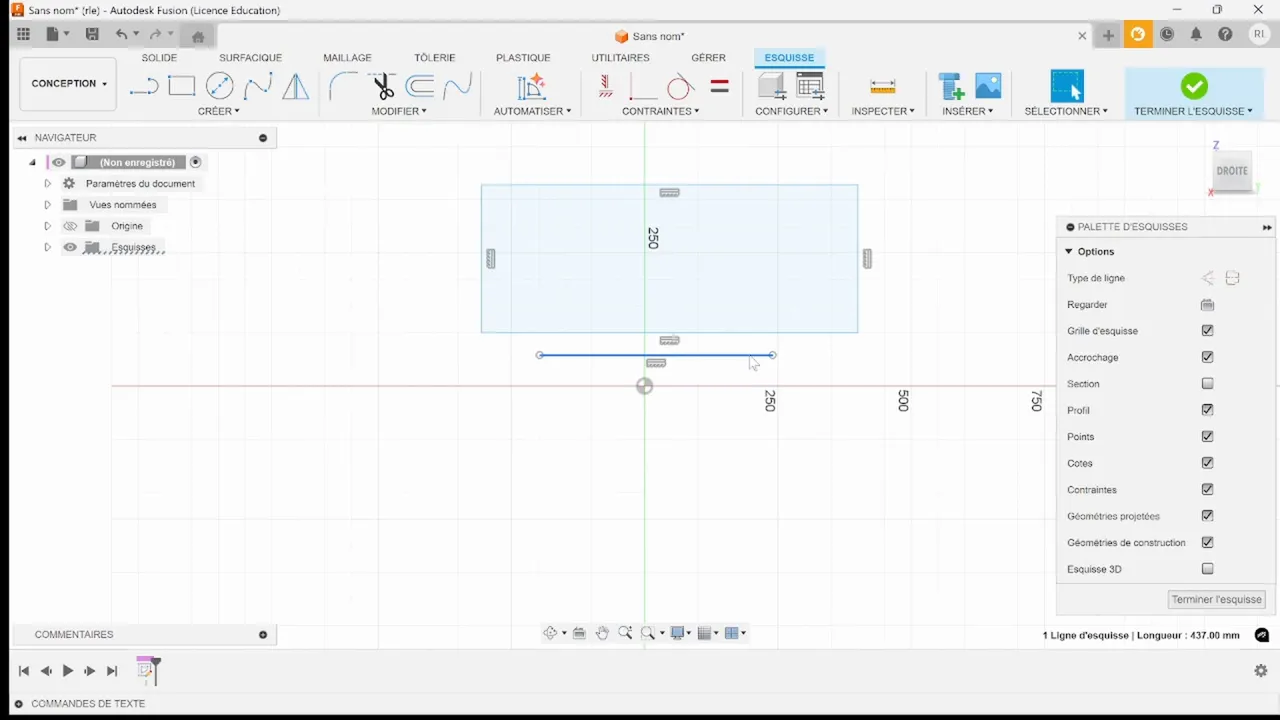Toggle visibility of the Origine folder
Image resolution: width=1280 pixels, height=720 pixels.
(x=70, y=225)
